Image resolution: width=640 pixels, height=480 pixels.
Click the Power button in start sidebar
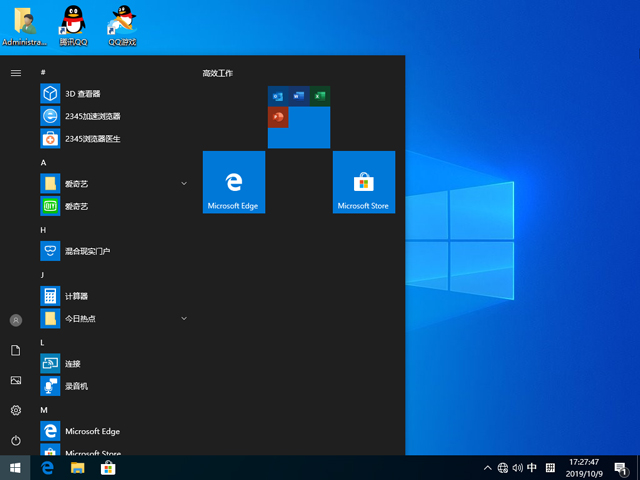16,440
